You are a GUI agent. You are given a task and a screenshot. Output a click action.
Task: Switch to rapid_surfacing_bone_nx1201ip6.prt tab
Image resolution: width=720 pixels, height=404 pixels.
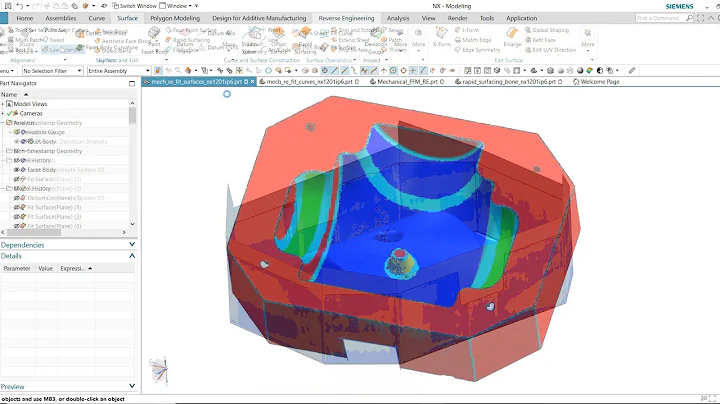click(x=509, y=82)
